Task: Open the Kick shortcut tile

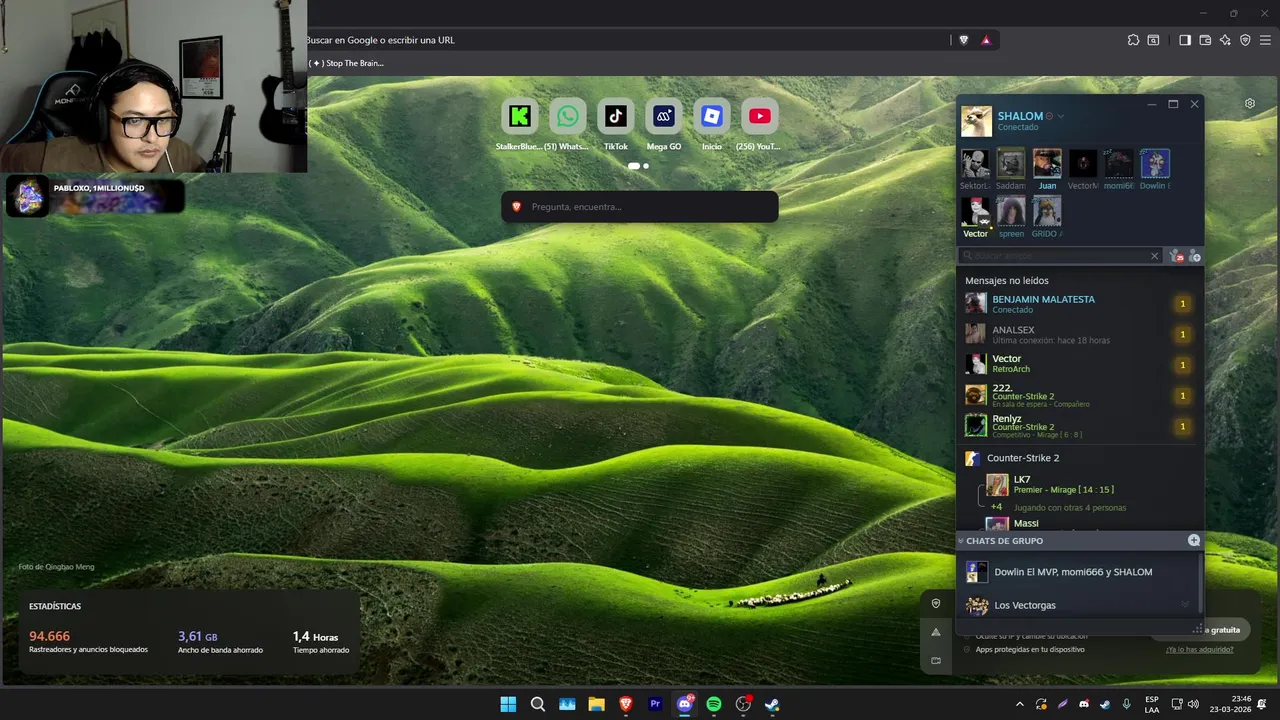Action: tap(519, 116)
